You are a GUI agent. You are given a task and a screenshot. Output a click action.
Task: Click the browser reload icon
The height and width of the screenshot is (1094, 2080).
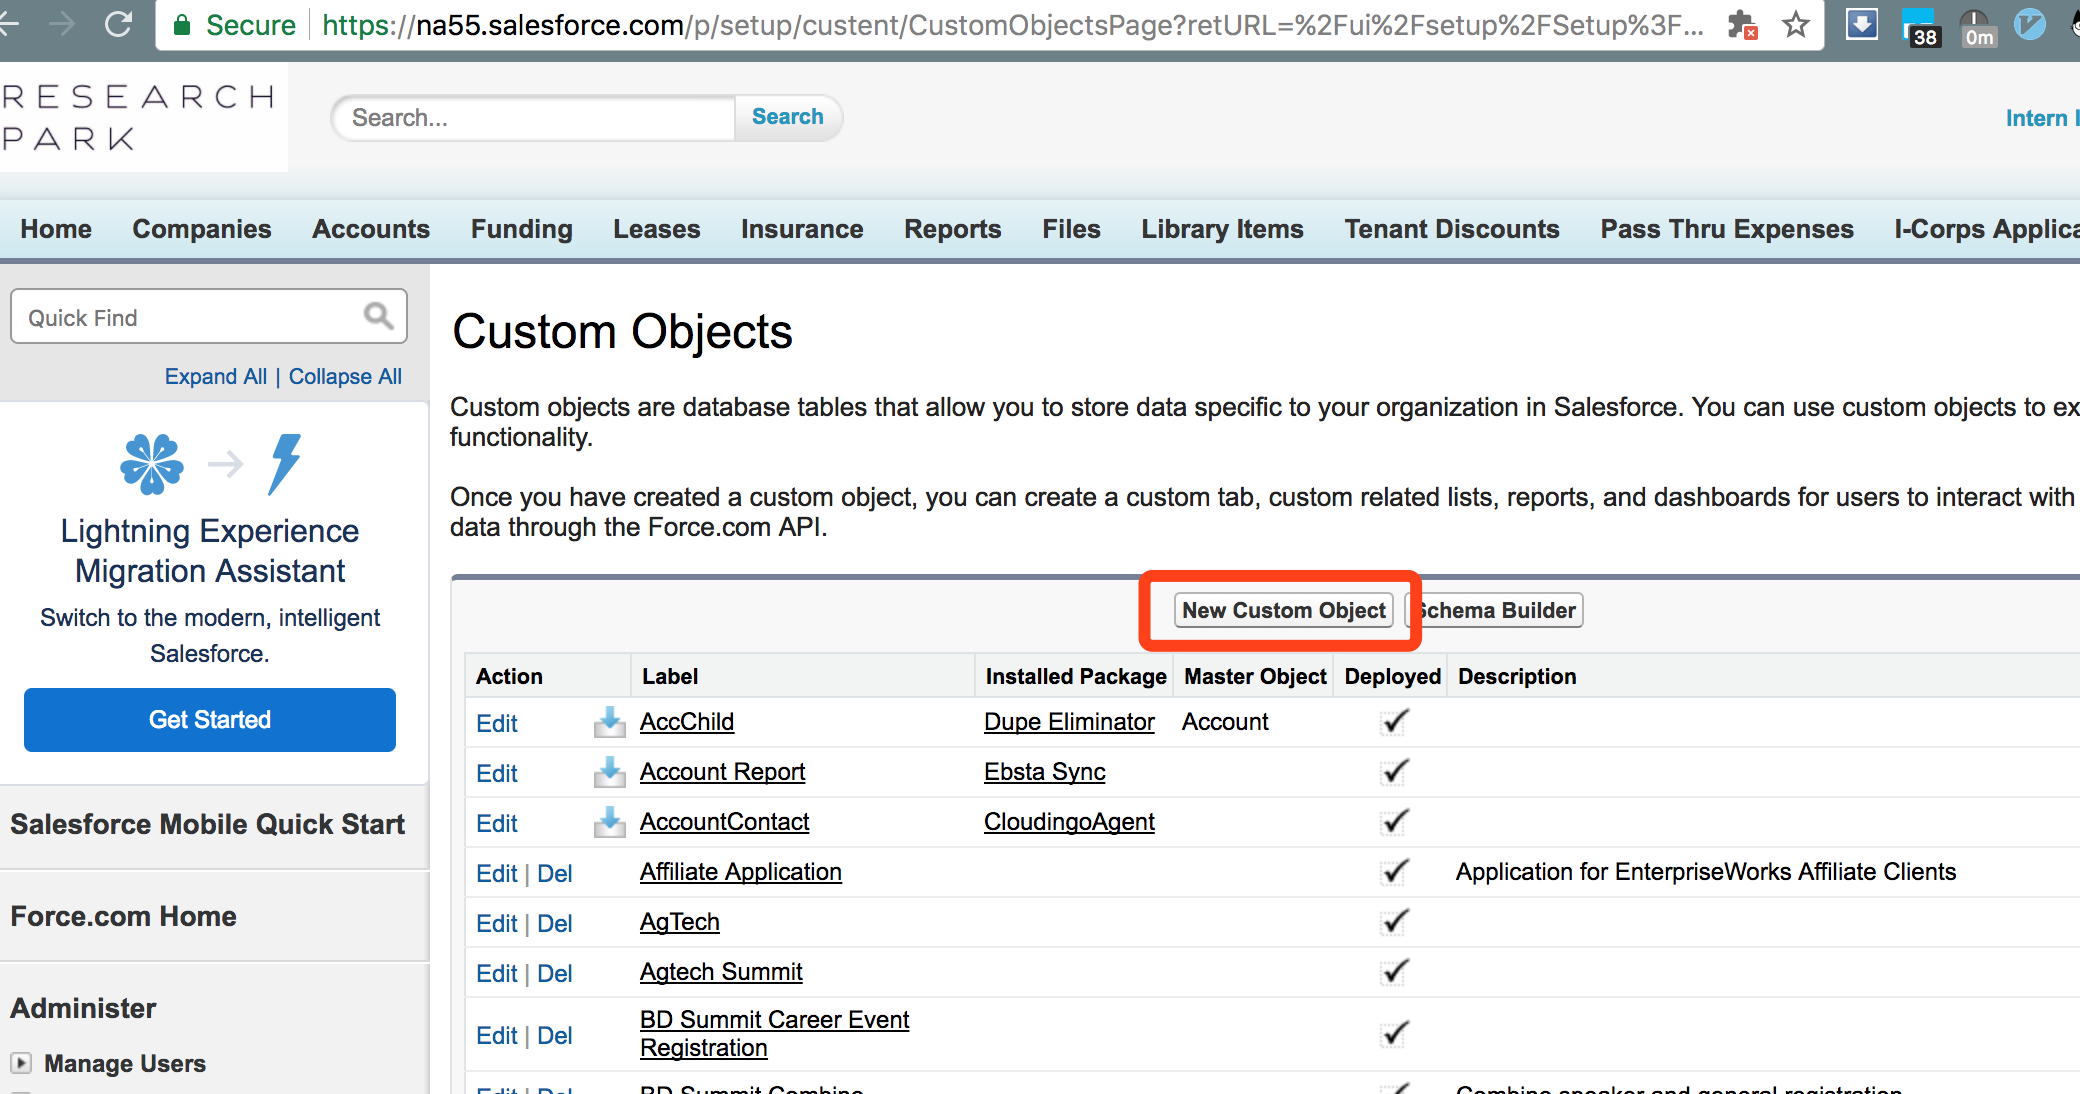coord(119,24)
